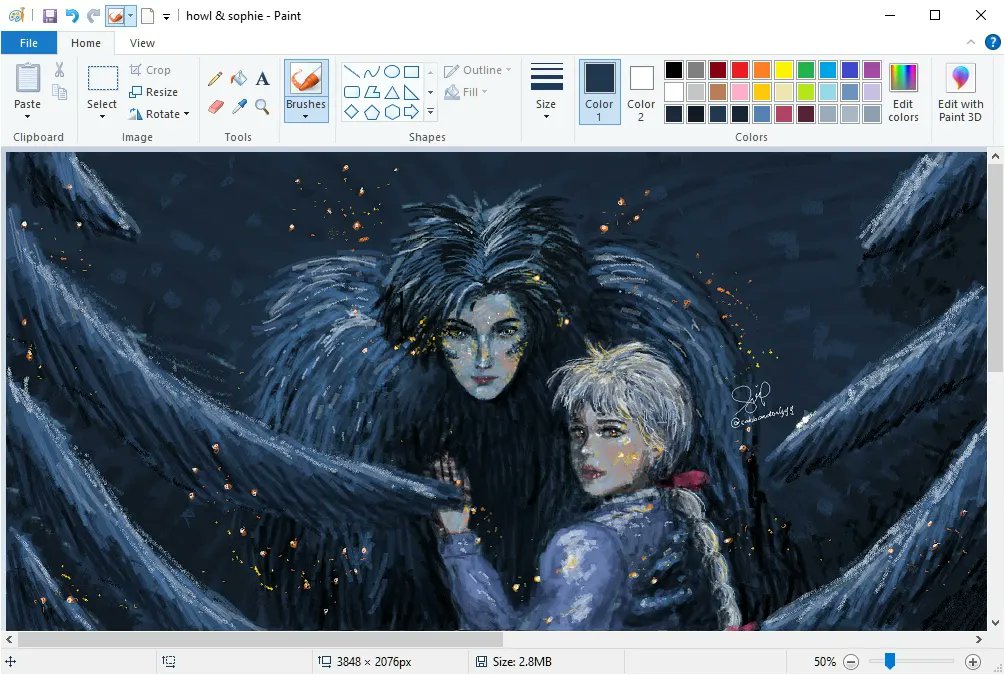
Task: Click the Edit with Paint 3D button
Action: pyautogui.click(x=960, y=93)
